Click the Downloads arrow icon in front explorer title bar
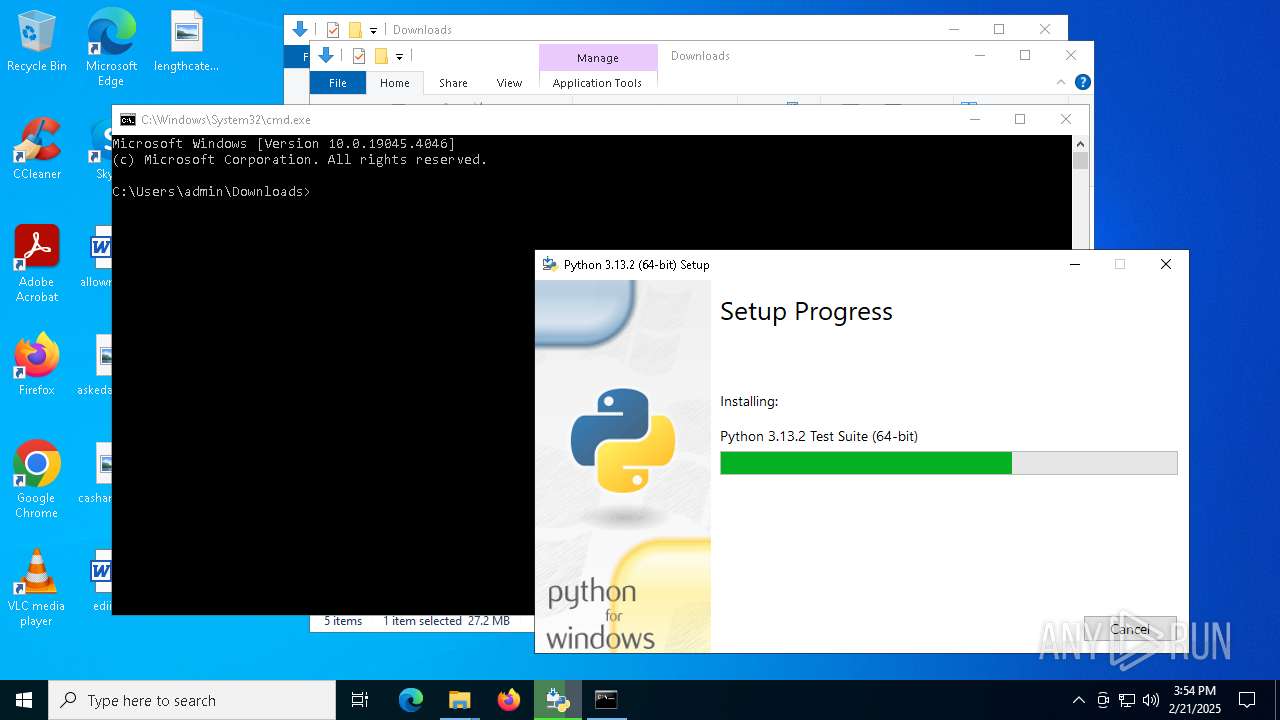 [x=326, y=56]
